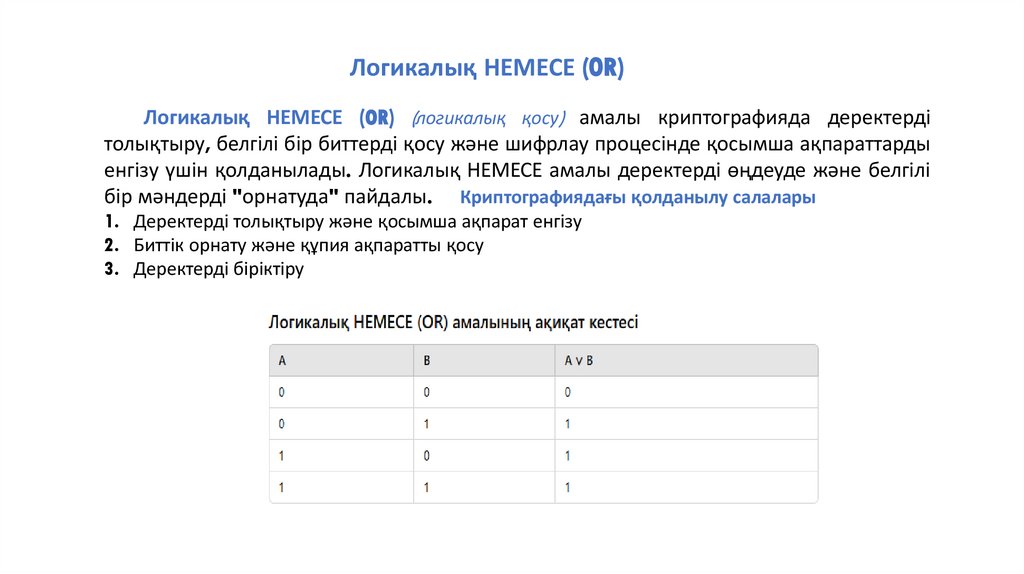1024x574 pixels.
Task: Select list item "Деректерді біріктіру"
Action: click(x=219, y=269)
